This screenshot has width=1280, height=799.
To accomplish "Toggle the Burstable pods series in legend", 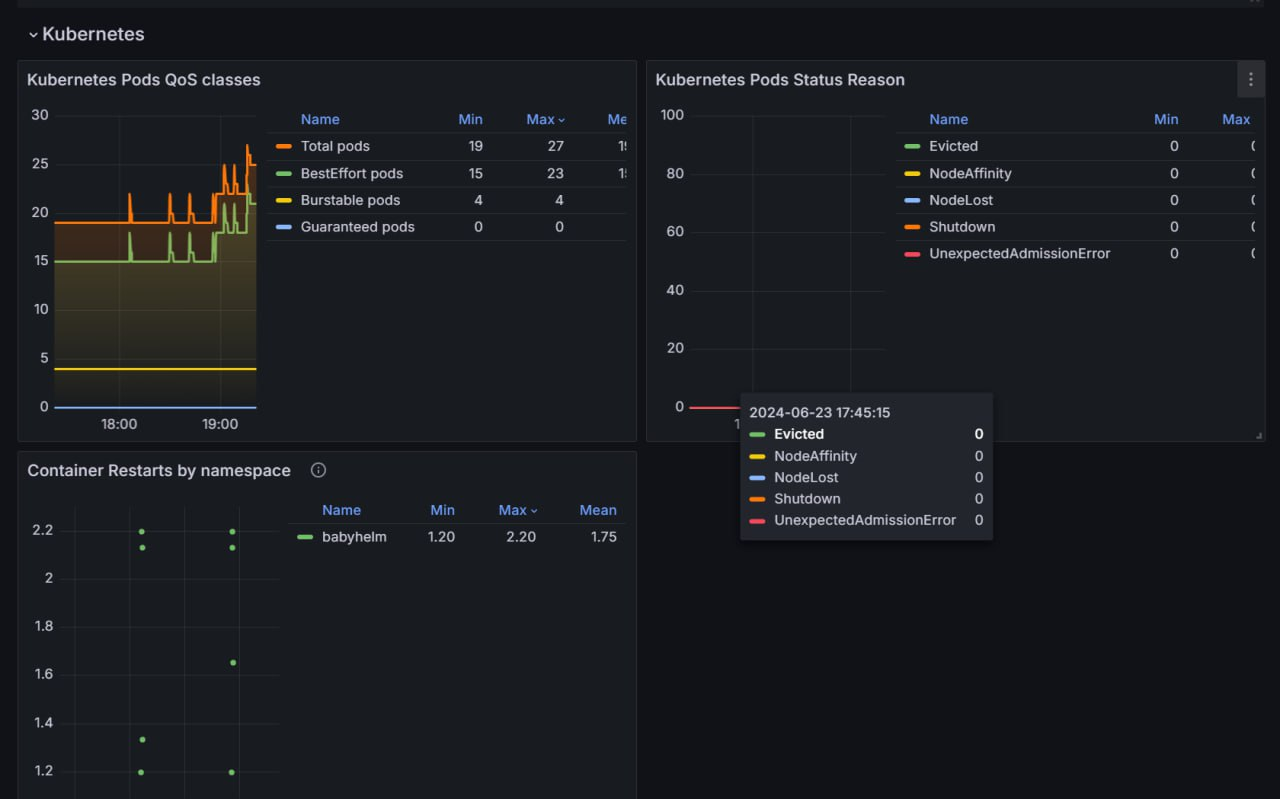I will coord(350,200).
